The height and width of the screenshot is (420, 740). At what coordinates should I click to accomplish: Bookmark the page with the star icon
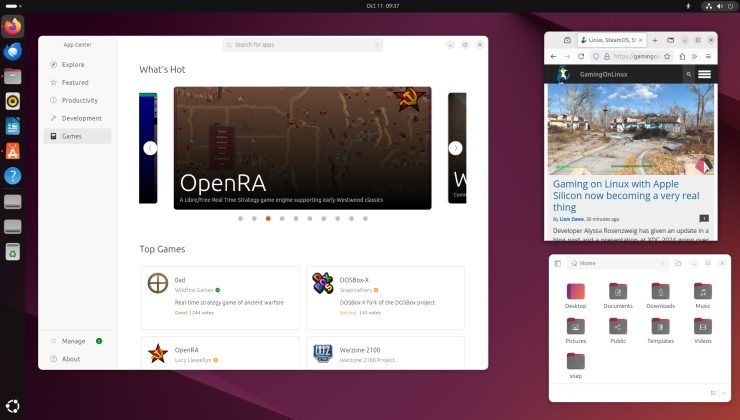(x=667, y=57)
